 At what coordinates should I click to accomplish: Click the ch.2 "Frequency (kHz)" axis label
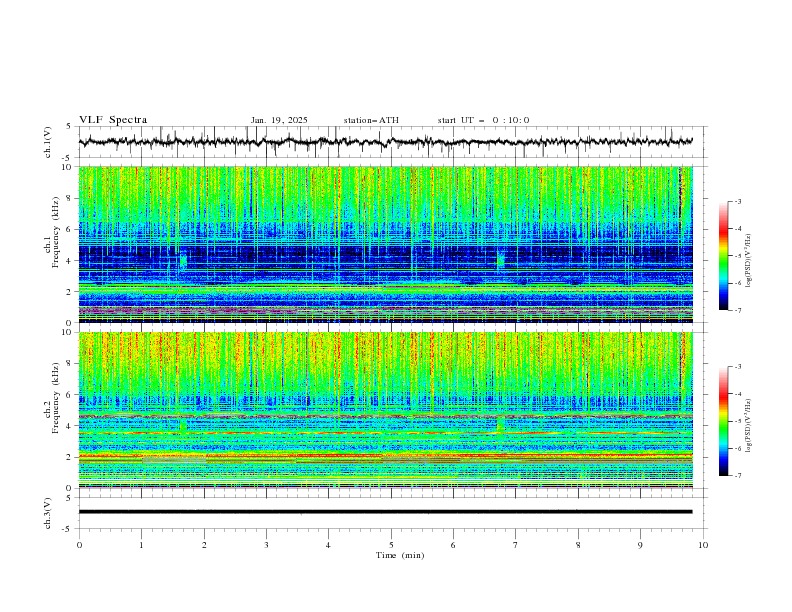pos(57,397)
